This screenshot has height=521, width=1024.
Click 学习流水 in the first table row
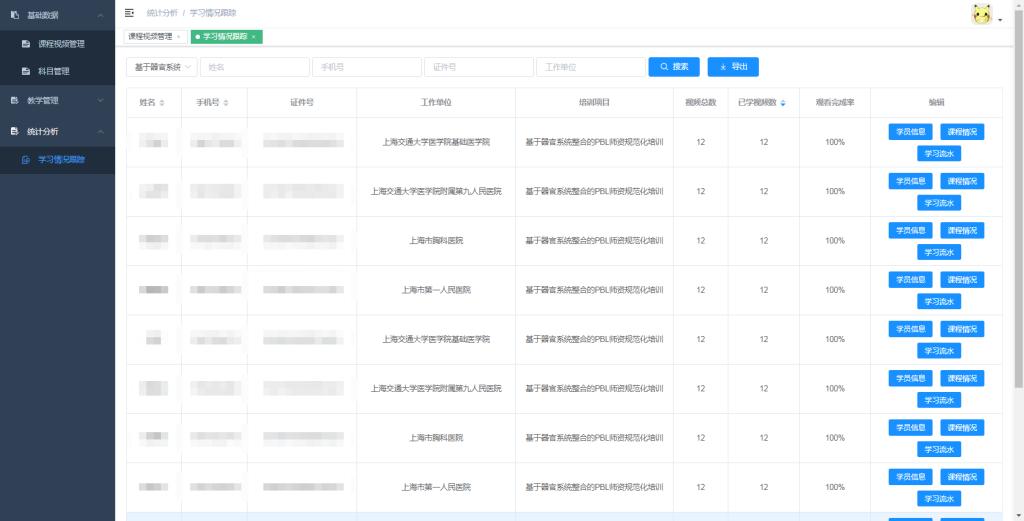click(939, 153)
